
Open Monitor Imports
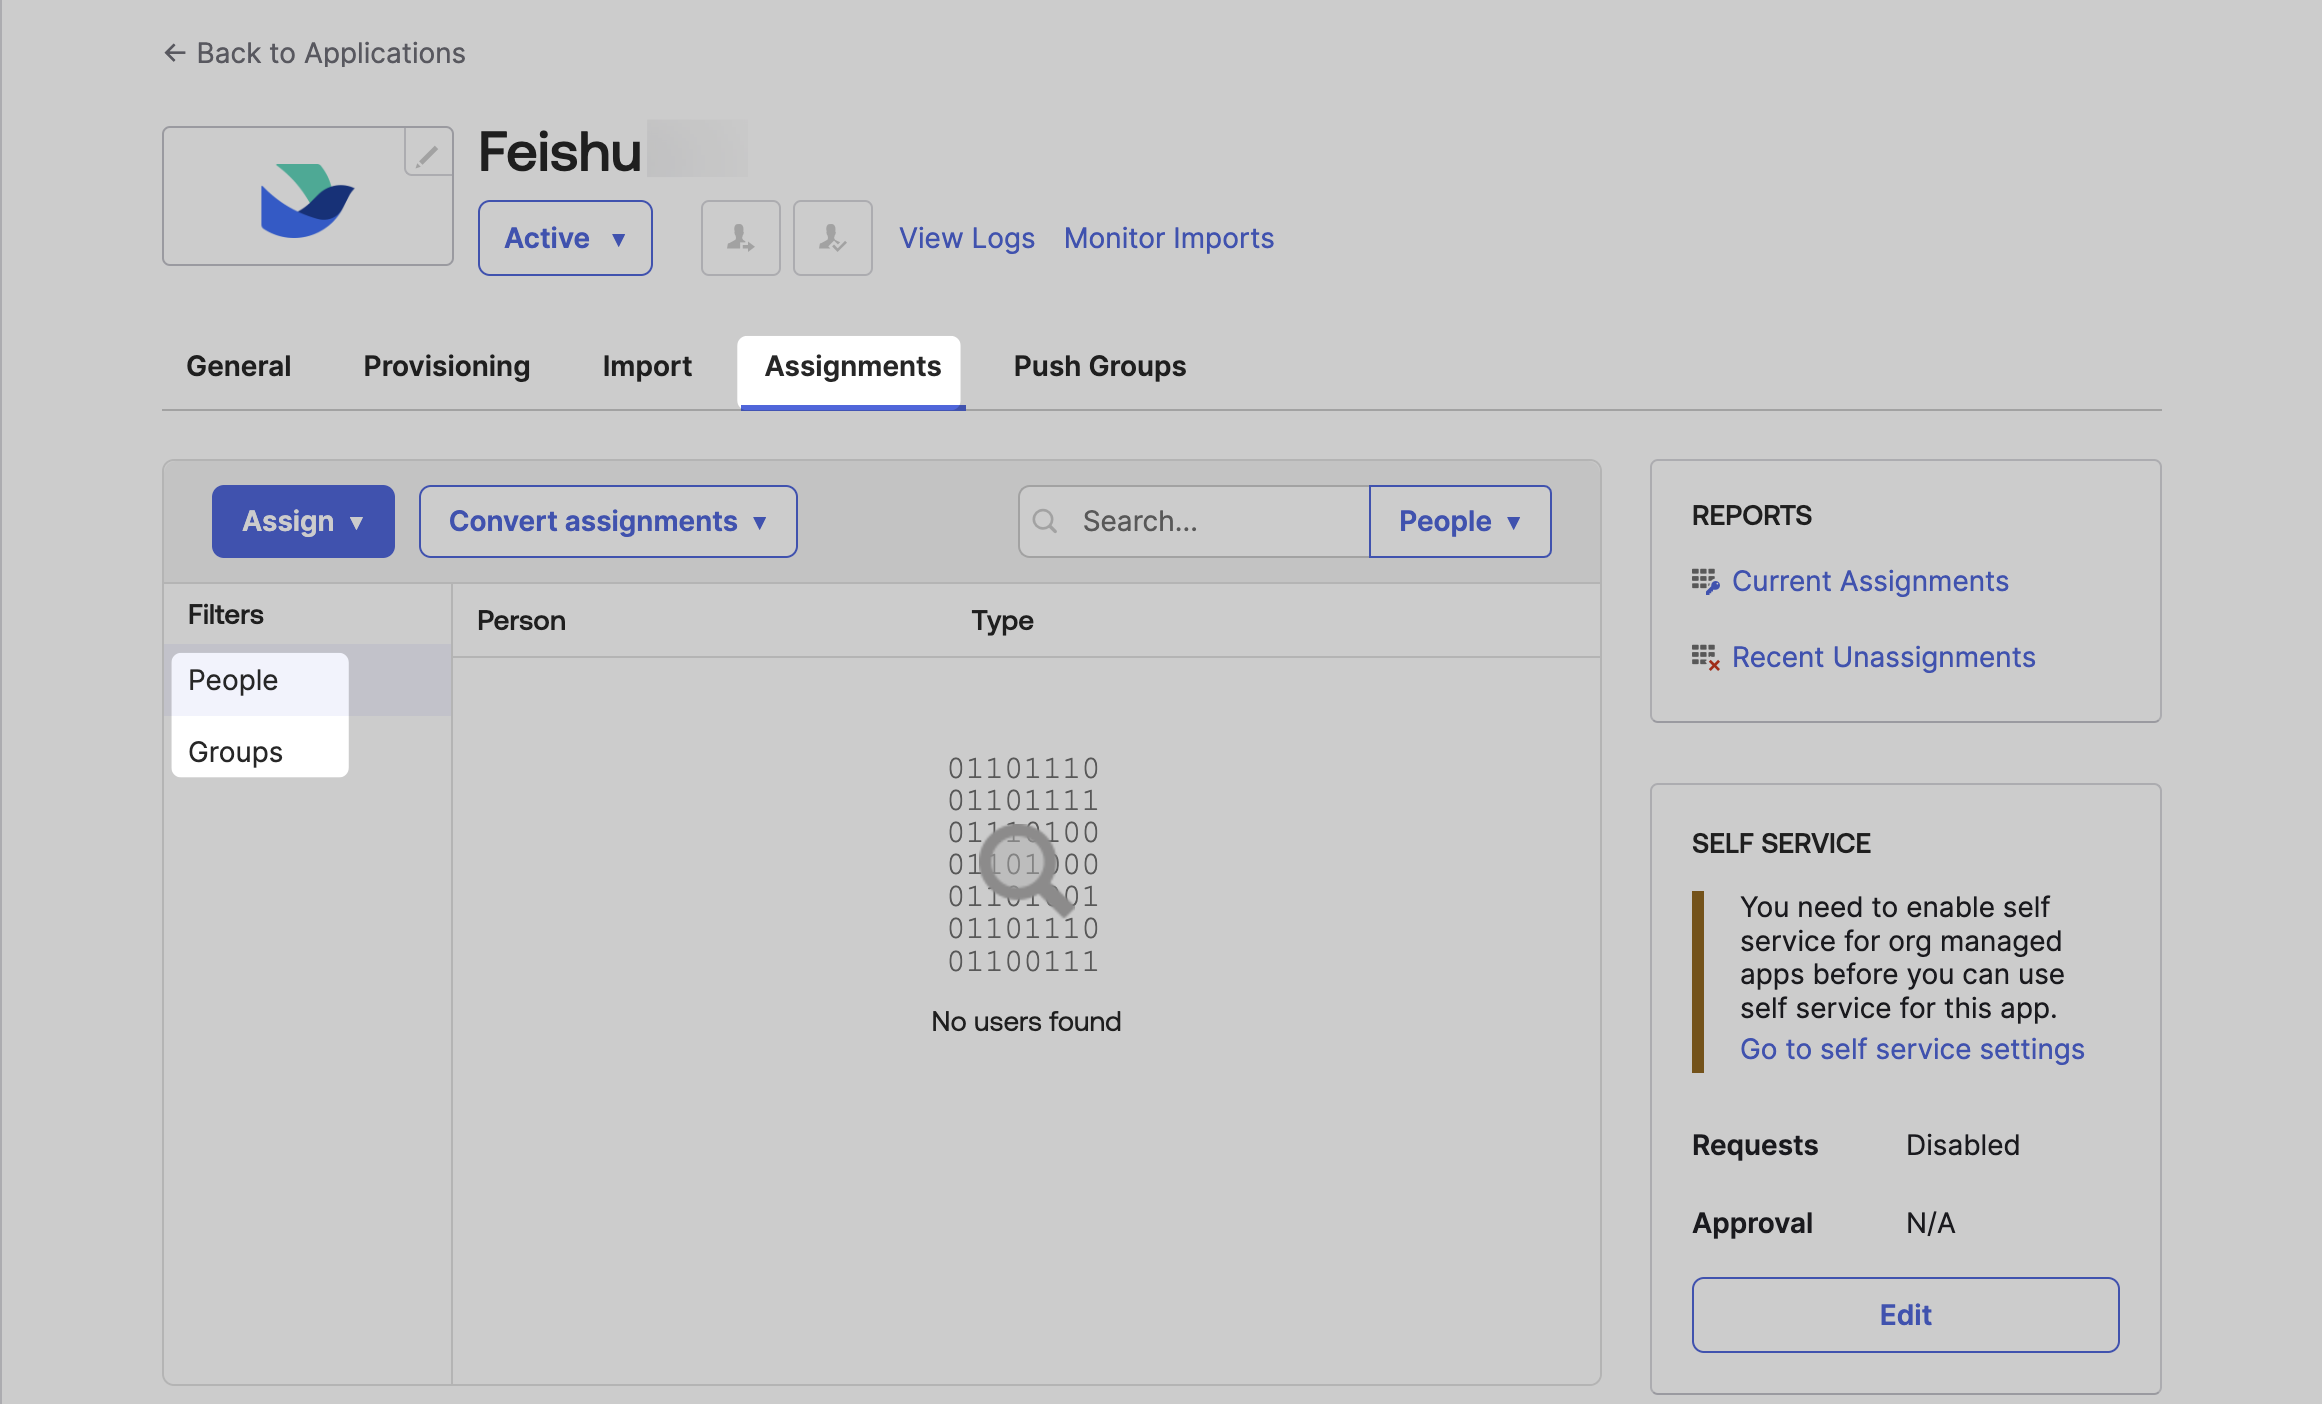click(1168, 238)
